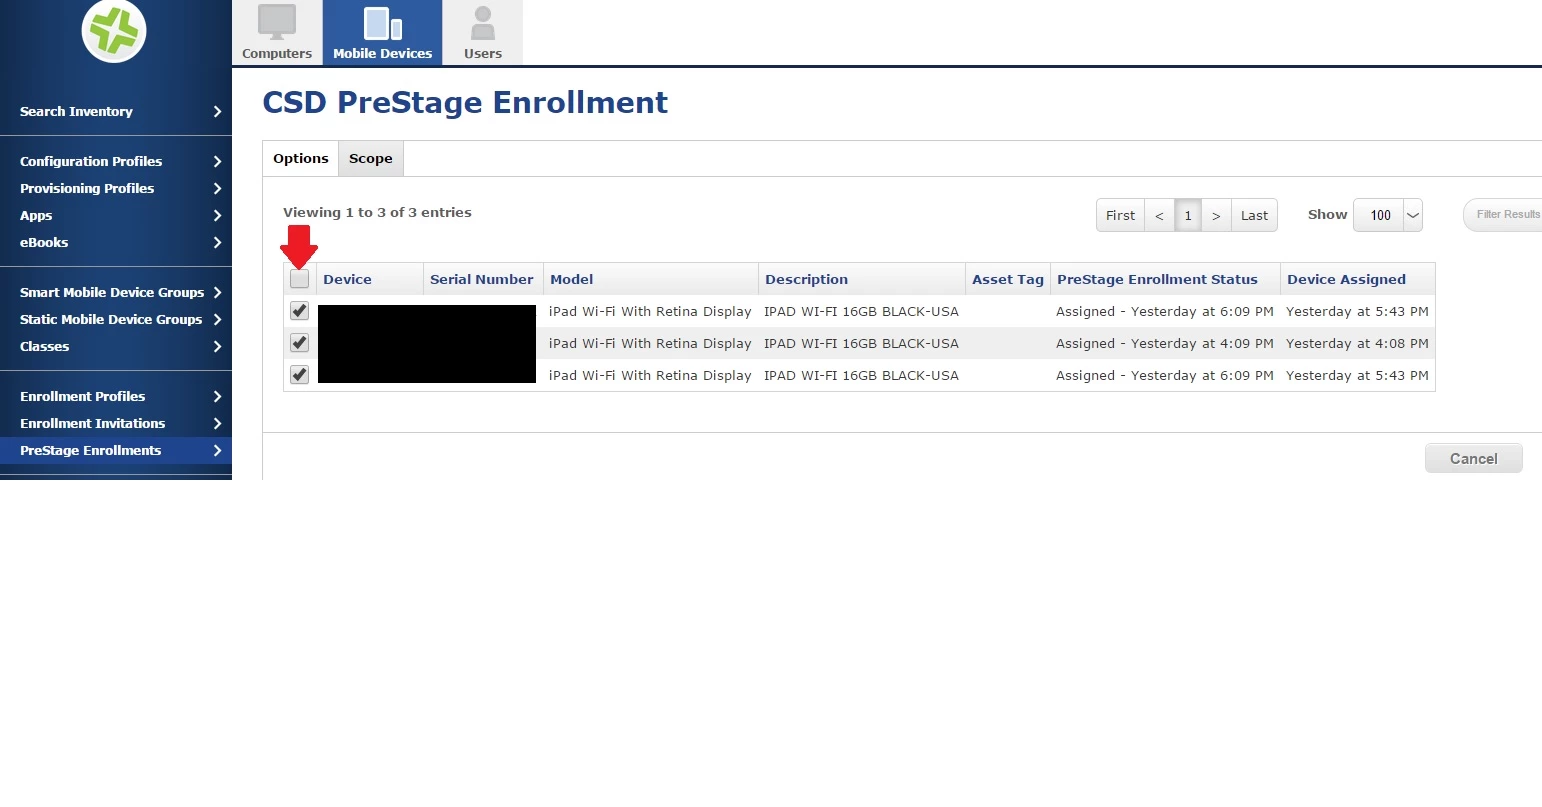Click 'Viewing 1 to 3 of 3 entries' text

(x=377, y=212)
